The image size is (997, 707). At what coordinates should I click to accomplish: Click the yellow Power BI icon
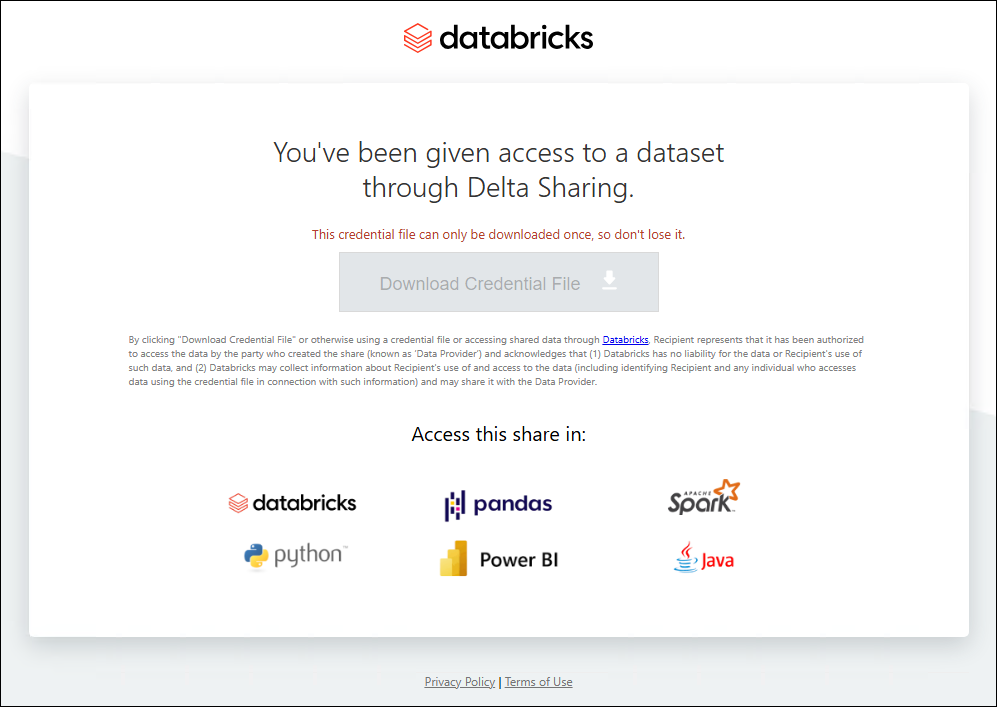[454, 559]
